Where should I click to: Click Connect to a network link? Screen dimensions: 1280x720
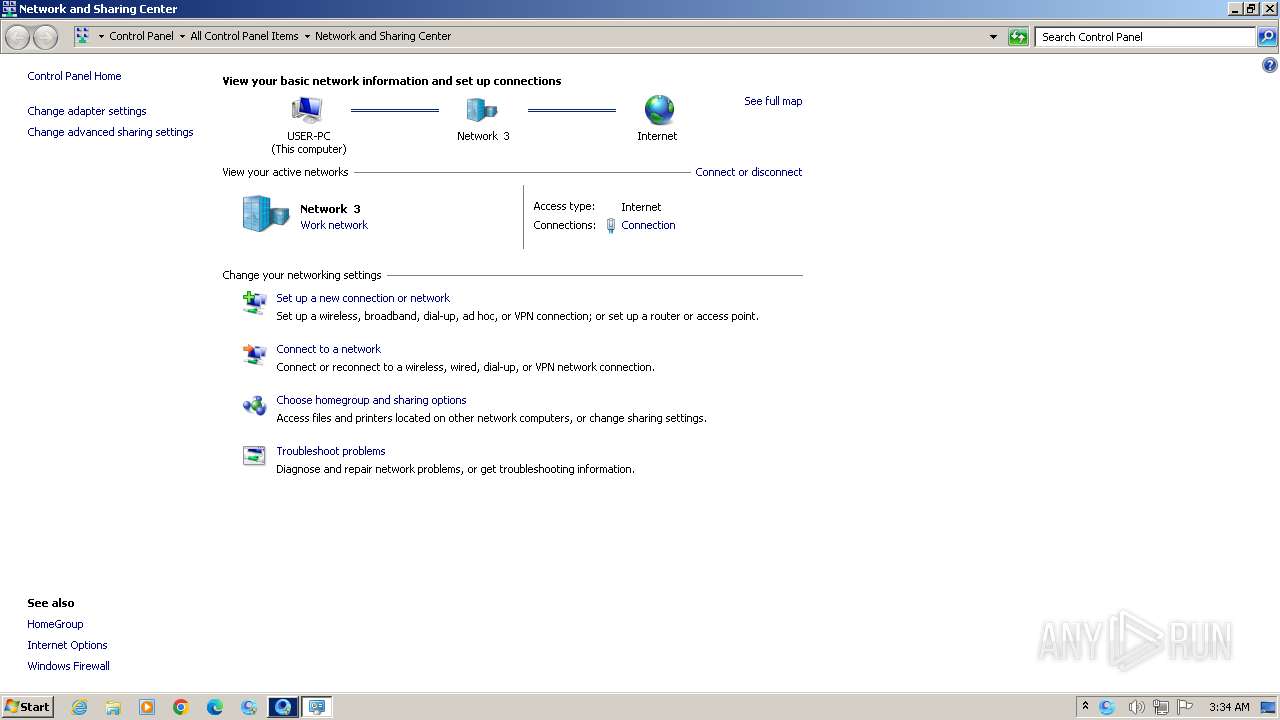(328, 349)
